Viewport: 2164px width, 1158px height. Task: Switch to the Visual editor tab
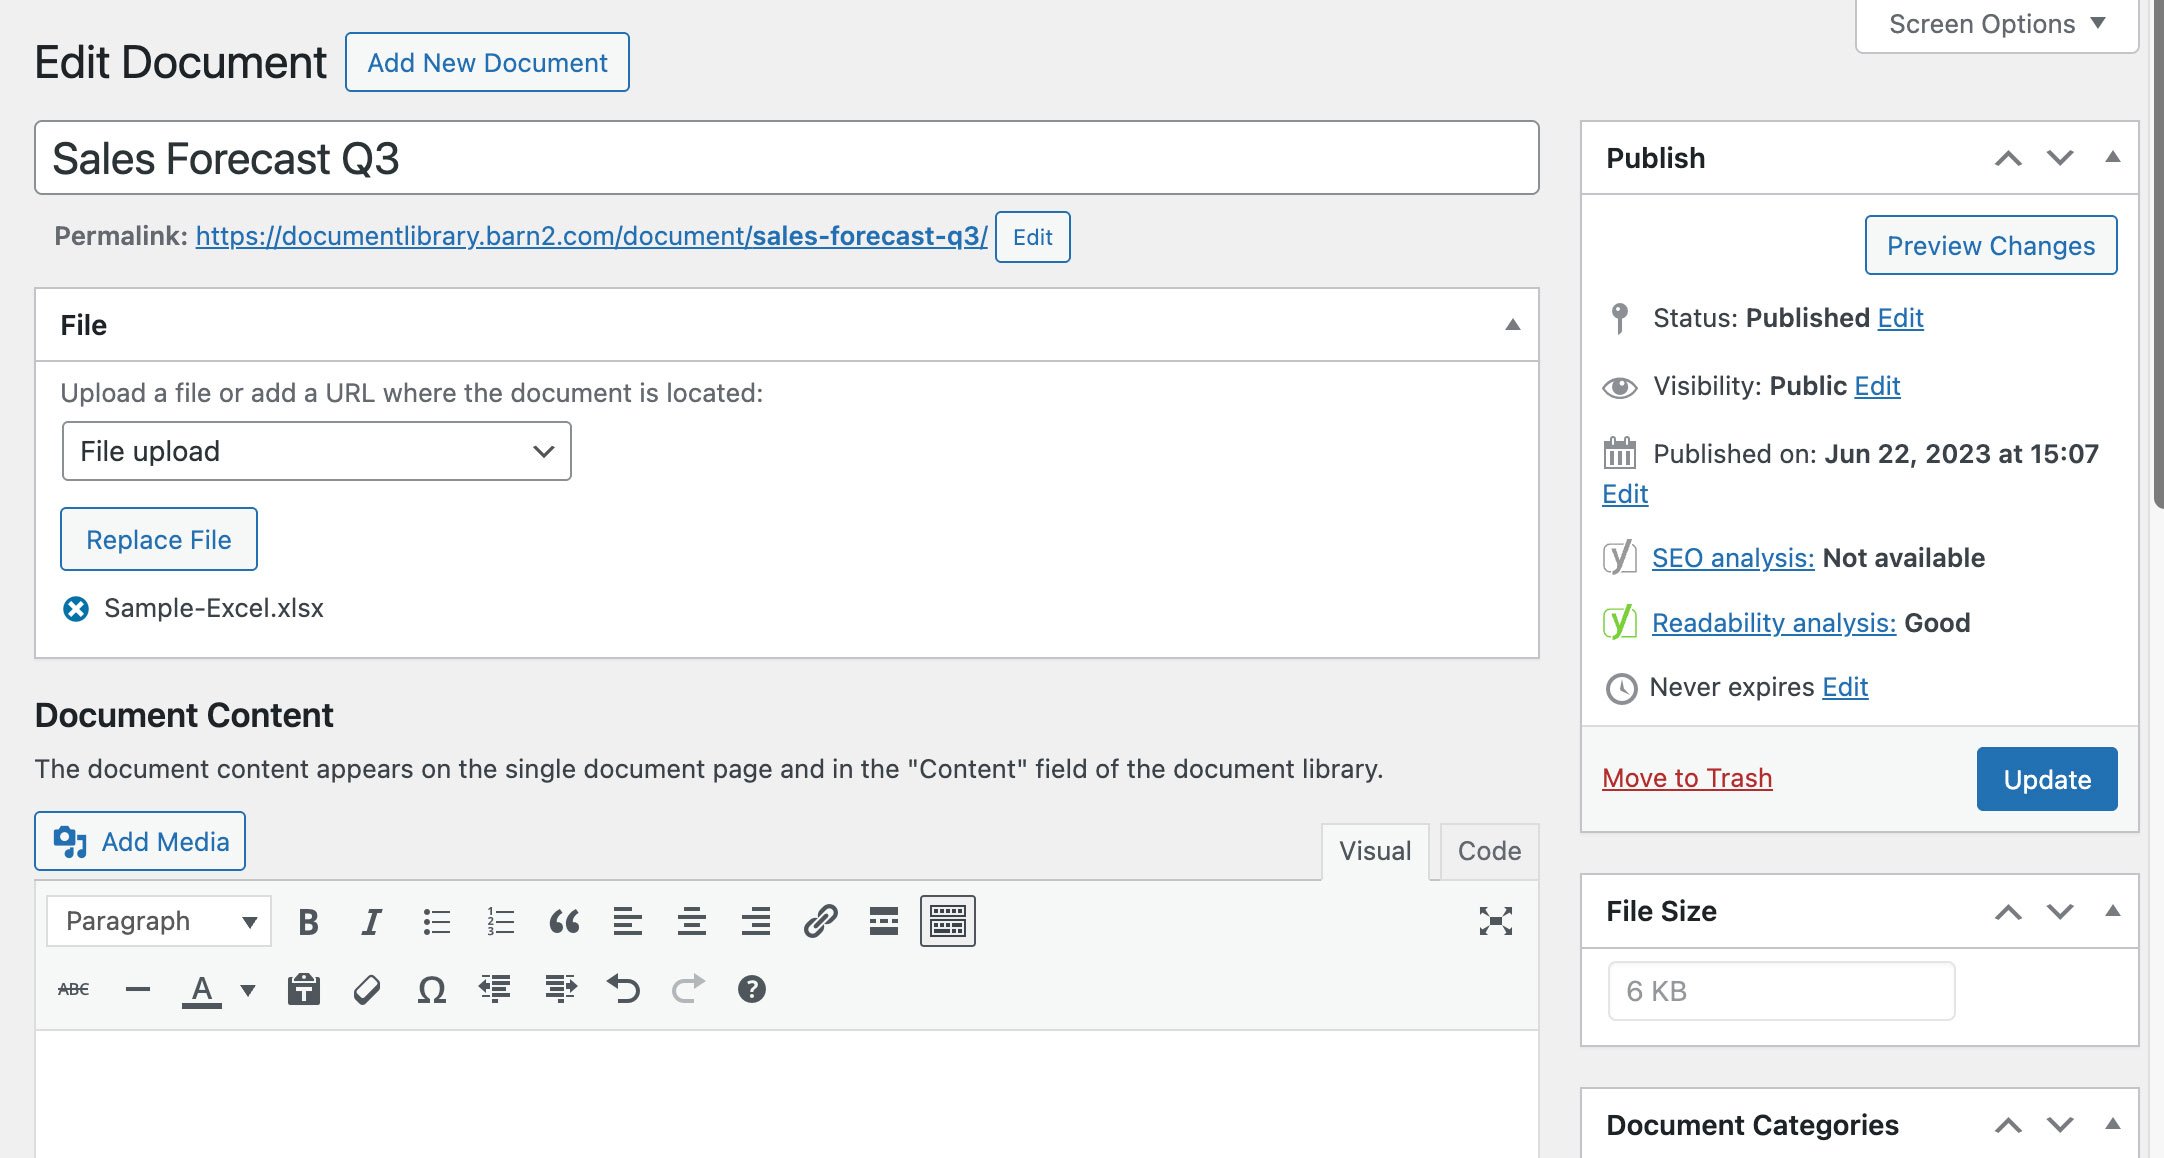(x=1375, y=851)
